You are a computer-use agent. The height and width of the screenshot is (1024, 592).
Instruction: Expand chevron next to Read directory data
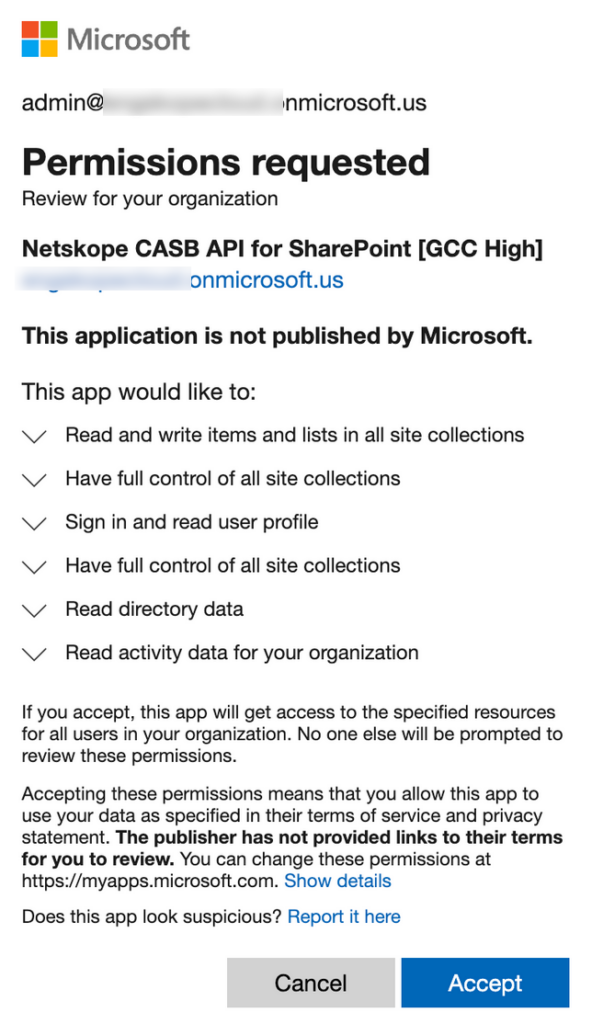click(x=34, y=611)
